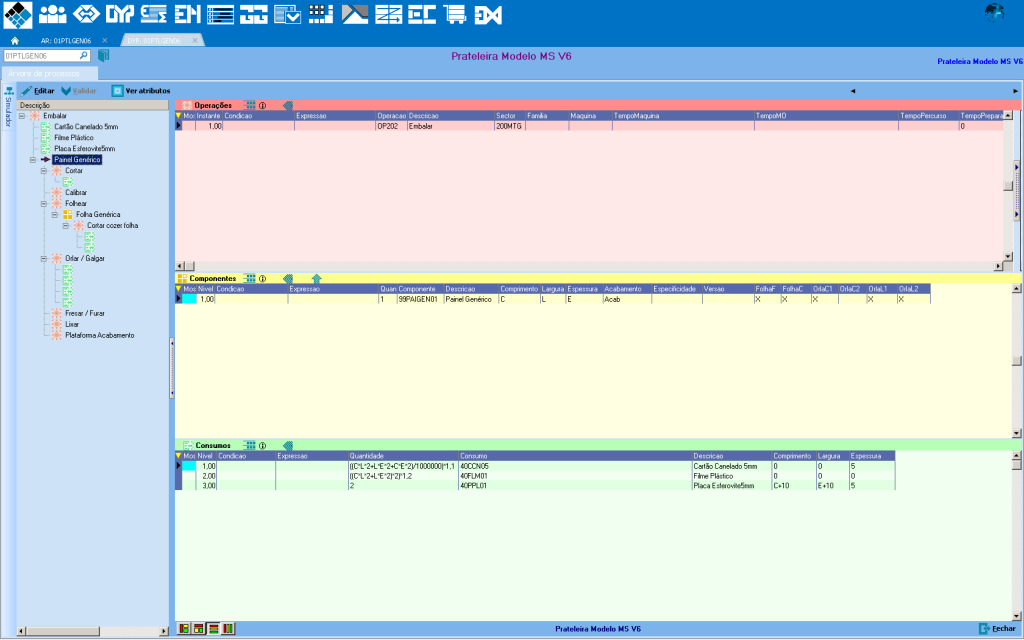The width and height of the screenshot is (1024, 640).
Task: Click the up arrow icon in Componentes header
Action: [316, 278]
